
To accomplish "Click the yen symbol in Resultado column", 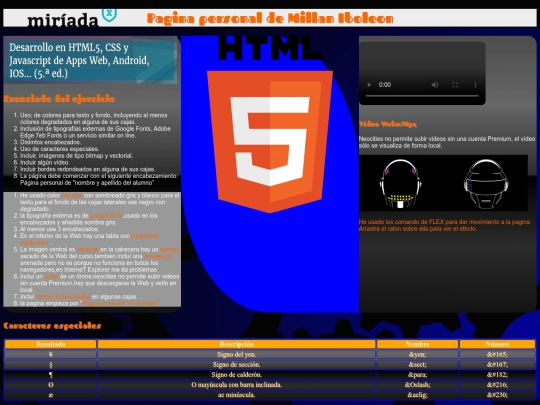I will pyautogui.click(x=51, y=354).
